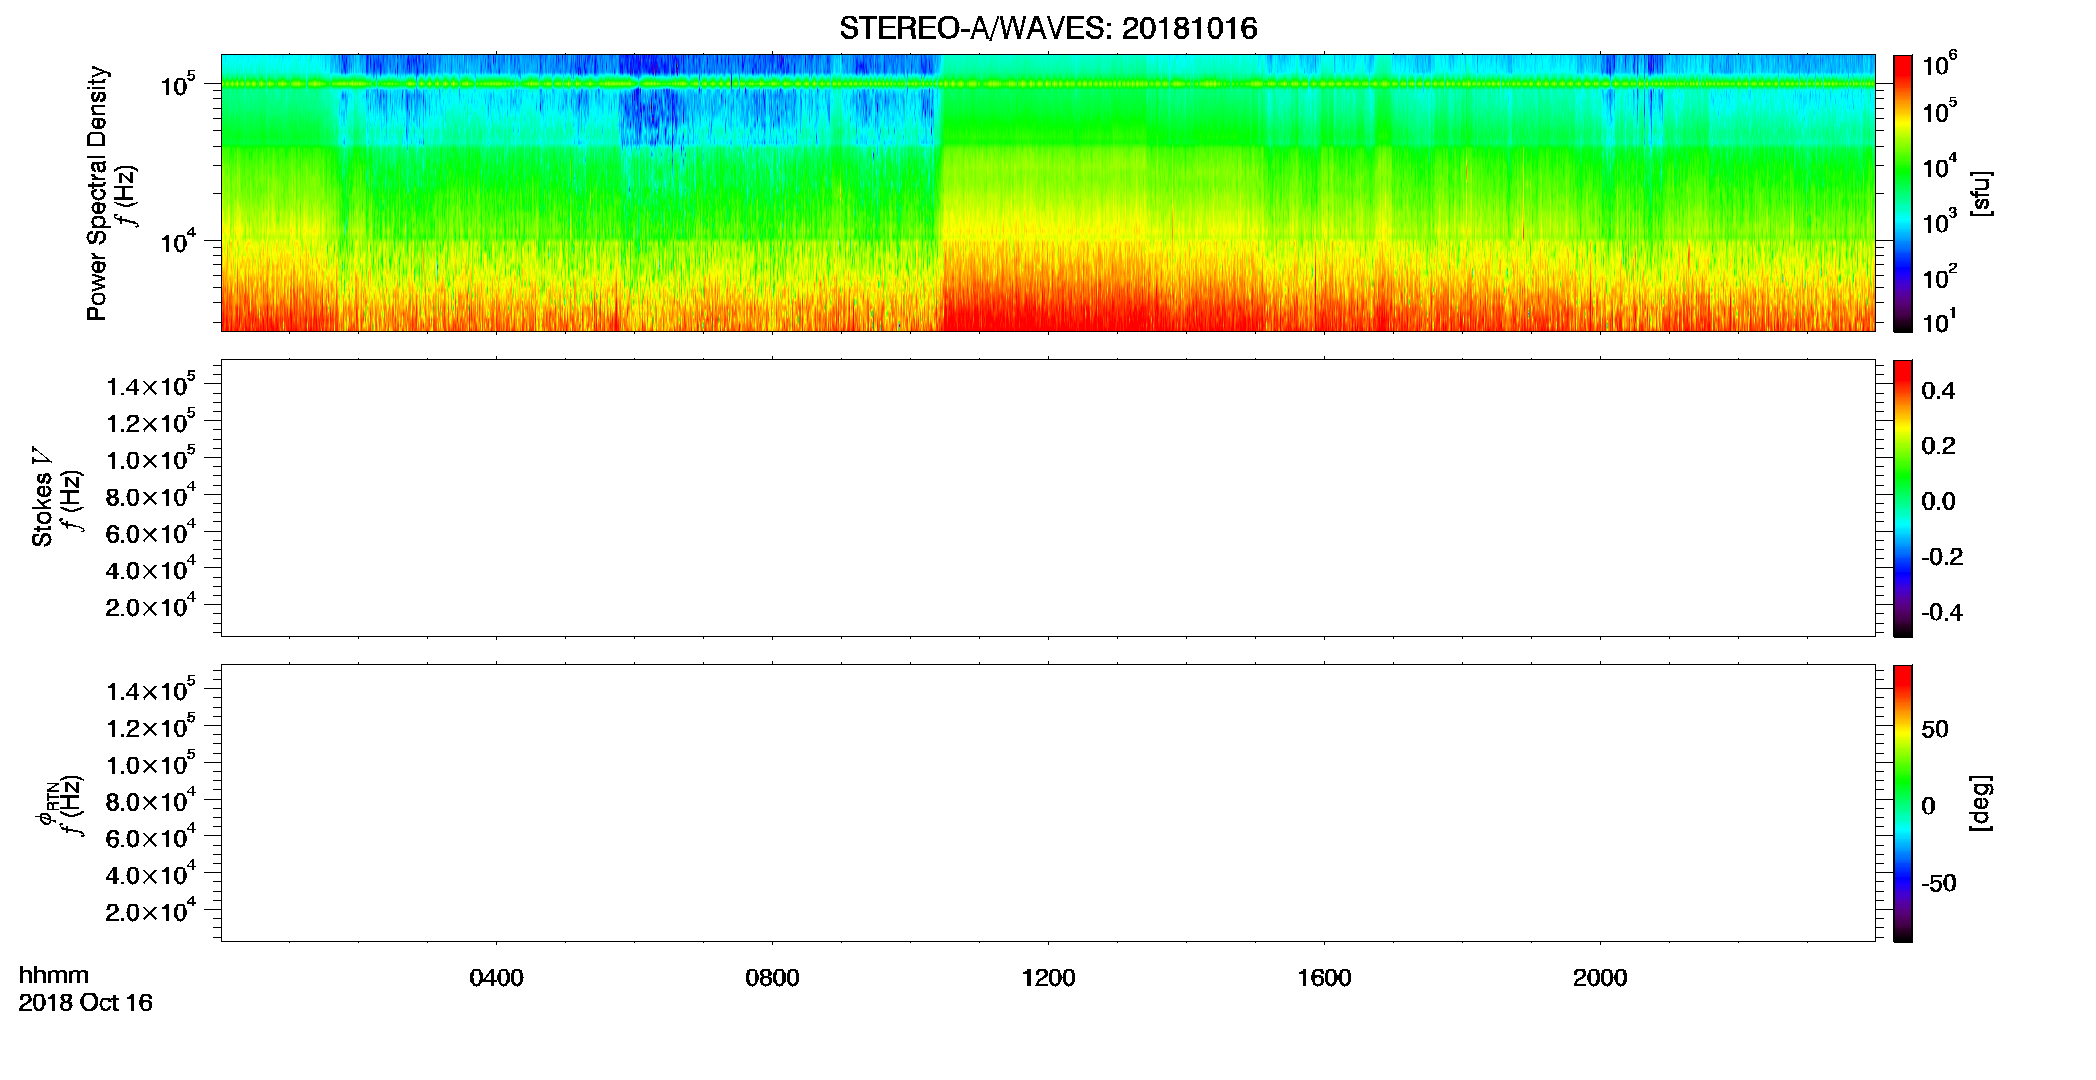Click the 0.4 value on the Stokes V colorbar

[x=1938, y=391]
